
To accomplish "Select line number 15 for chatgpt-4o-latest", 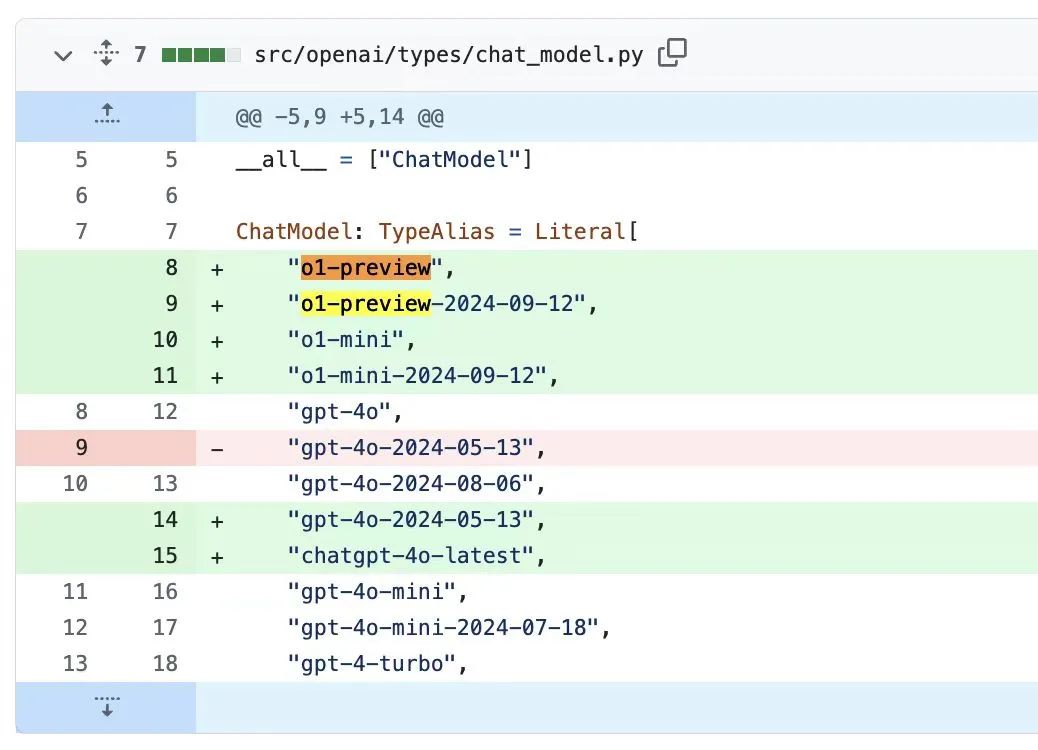I will (x=165, y=556).
